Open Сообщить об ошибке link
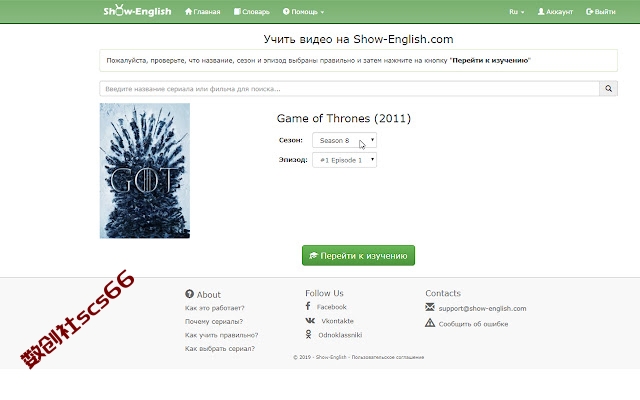The height and width of the screenshot is (400, 640). tap(473, 324)
